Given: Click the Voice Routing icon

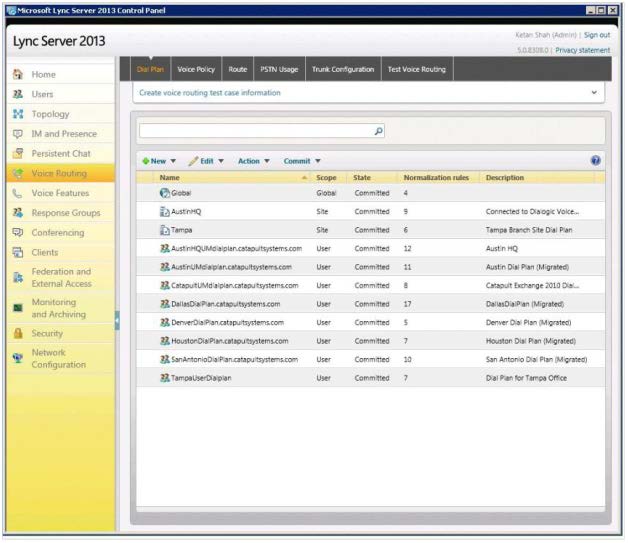Looking at the screenshot, I should point(18,173).
